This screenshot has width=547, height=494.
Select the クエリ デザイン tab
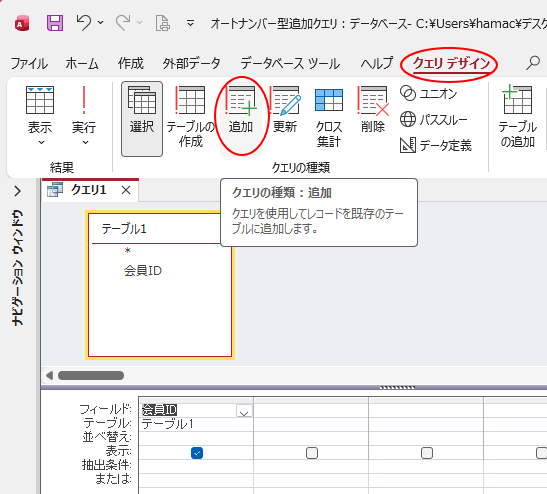[451, 64]
